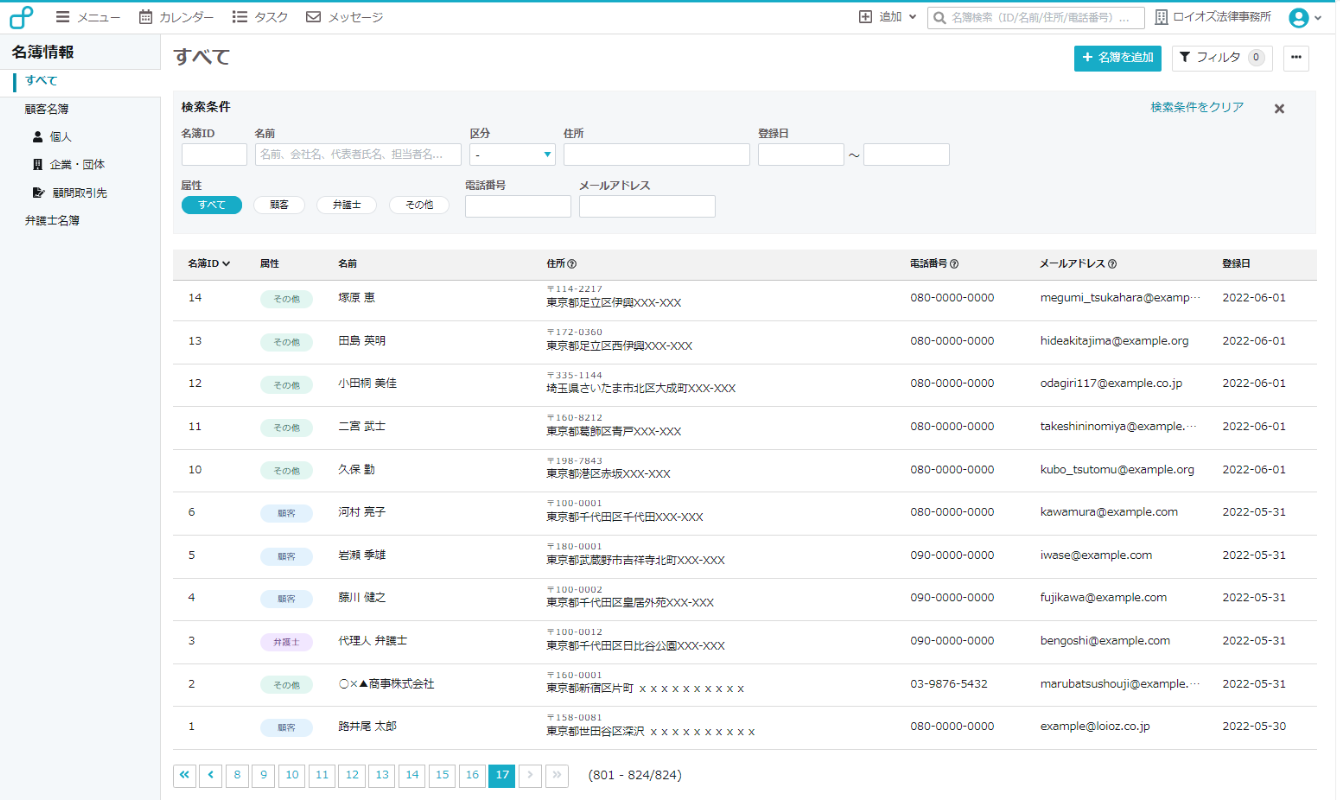The image size is (1340, 800).
Task: Open the タスク task list
Action: coord(260,17)
